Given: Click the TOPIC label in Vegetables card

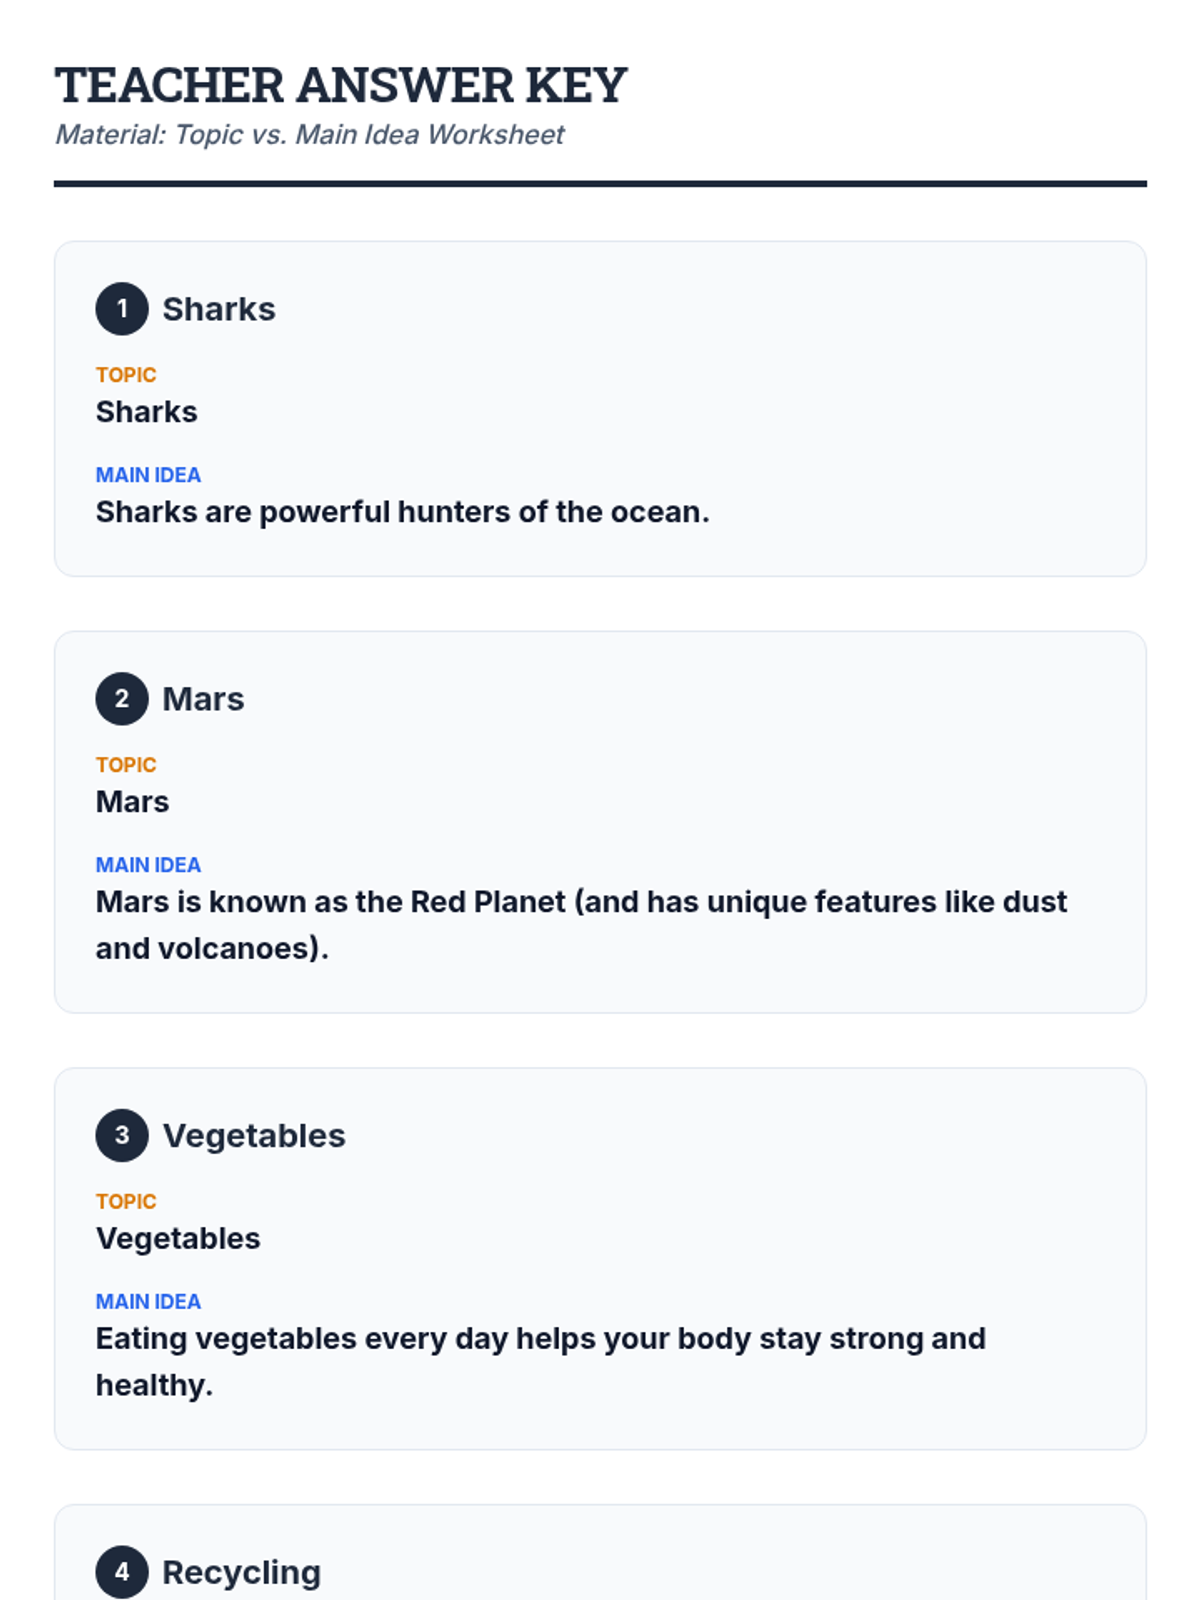Looking at the screenshot, I should [126, 1202].
